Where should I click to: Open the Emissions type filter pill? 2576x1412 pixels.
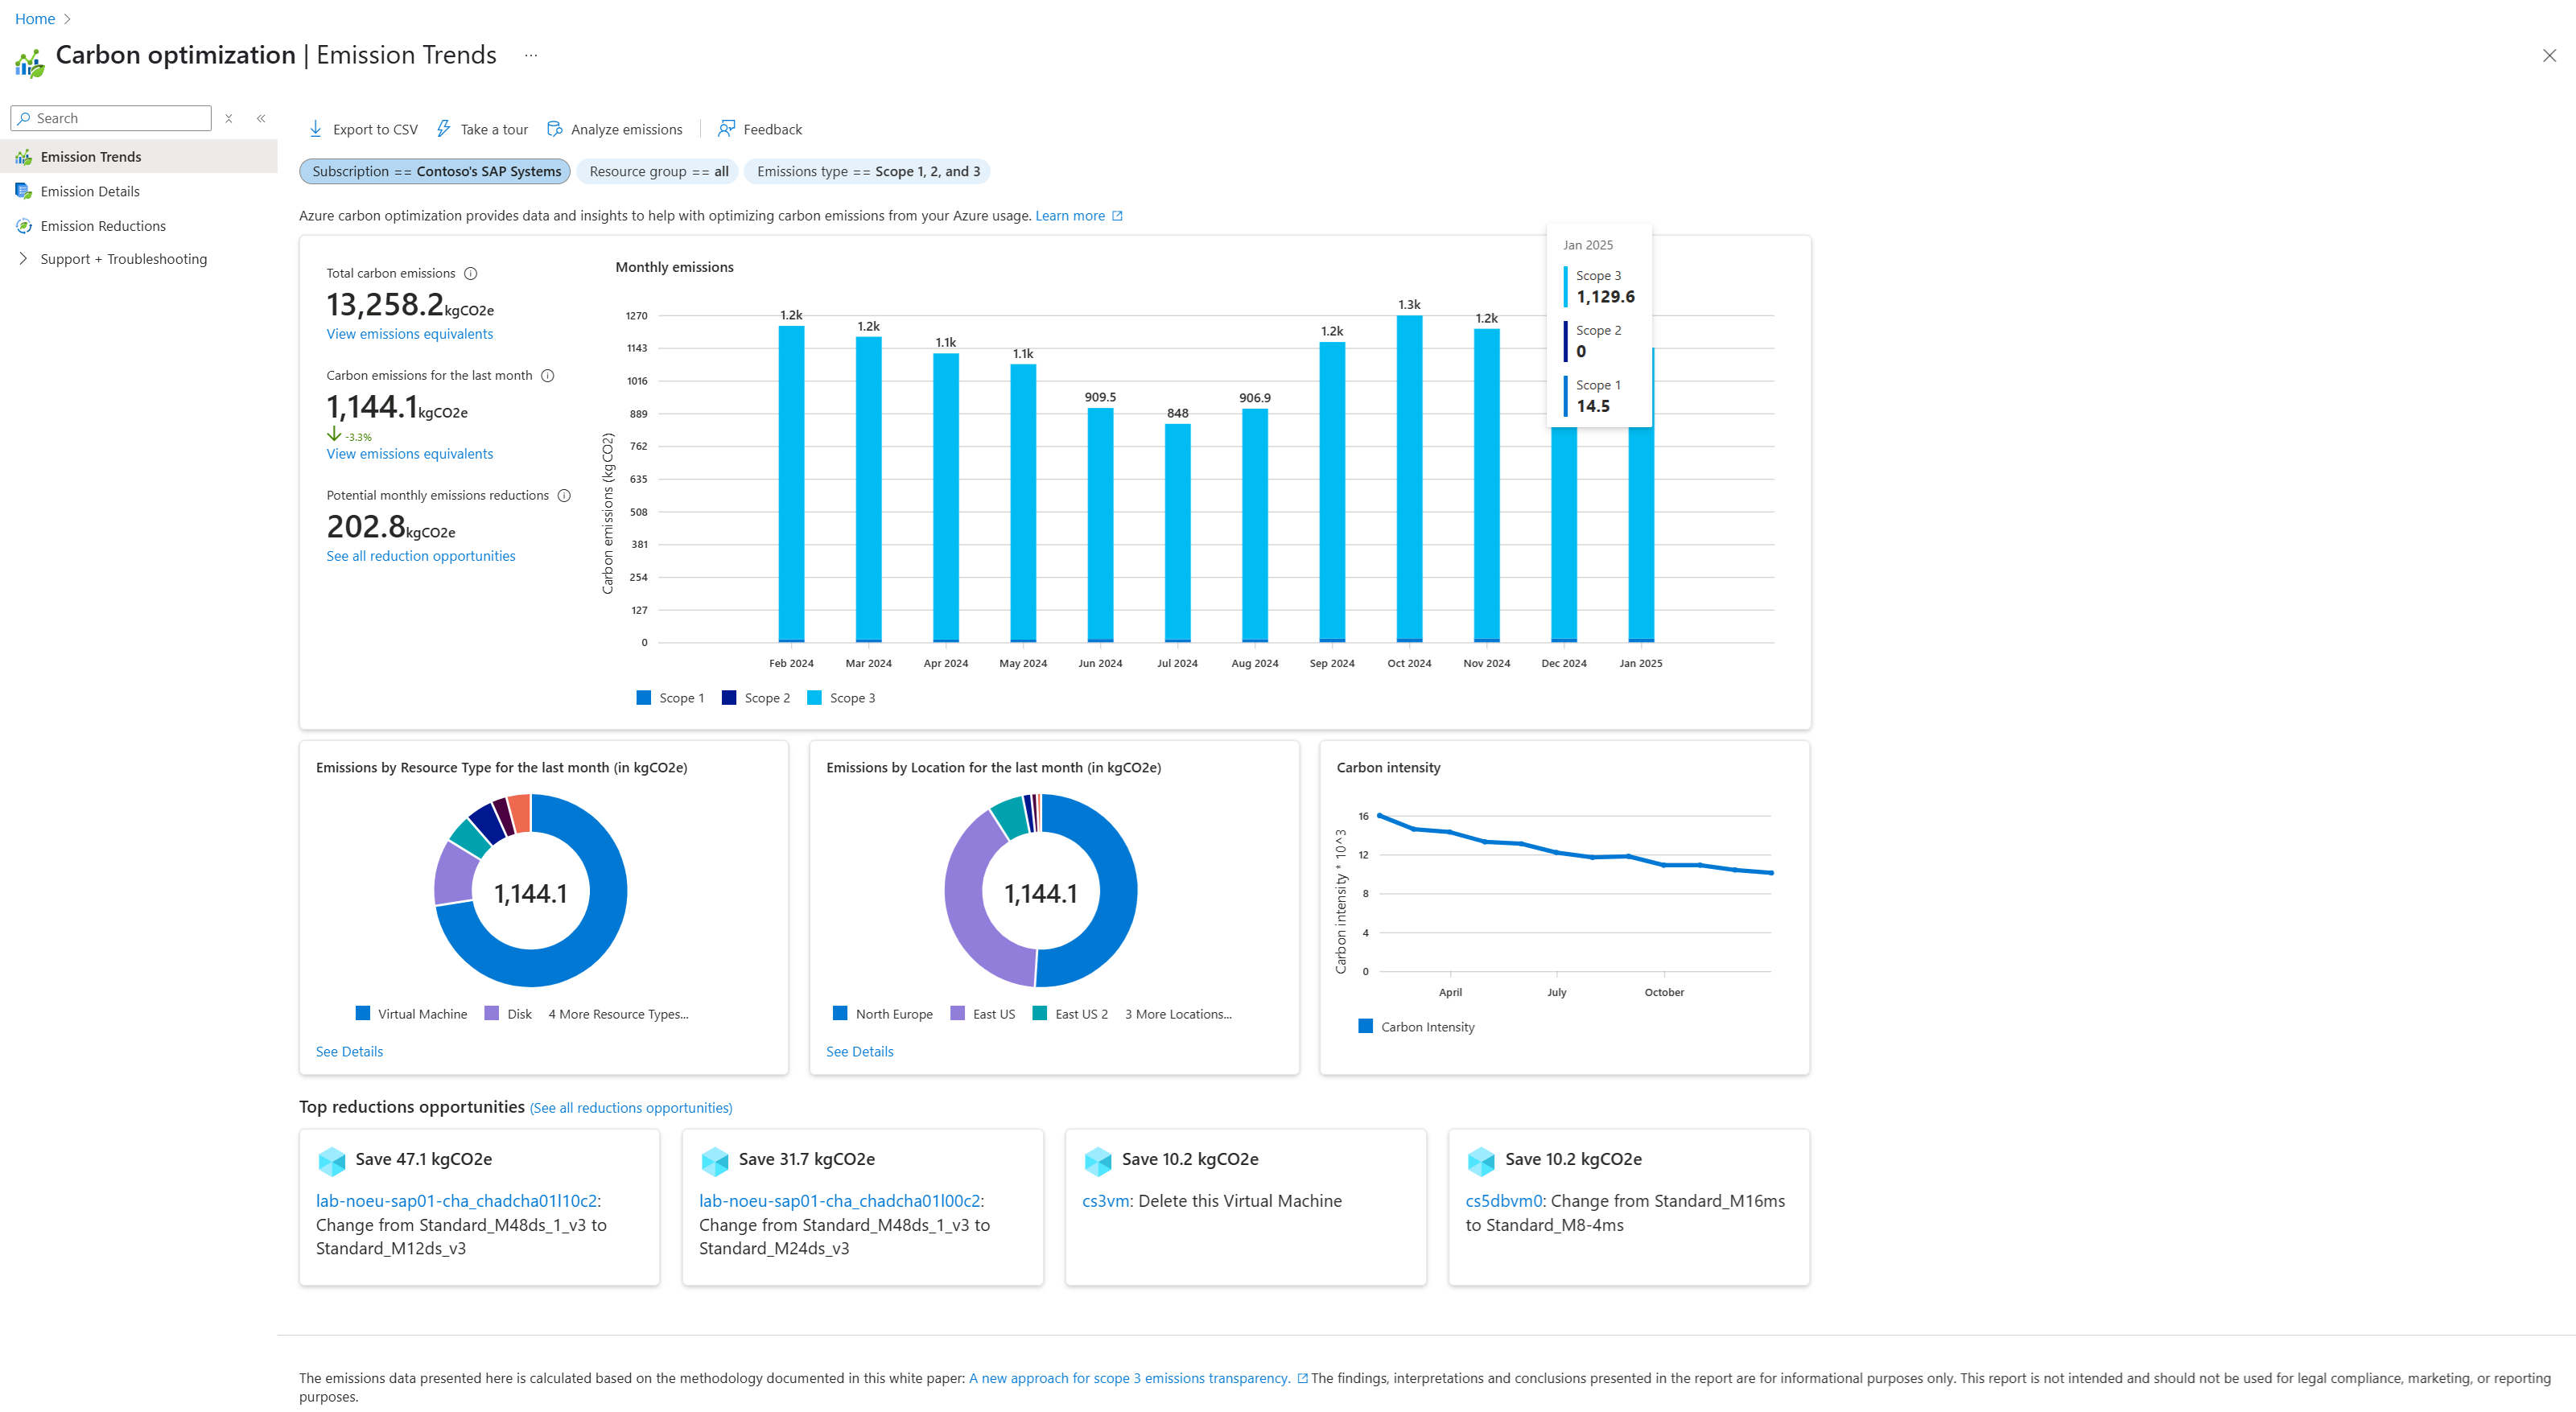coord(867,171)
